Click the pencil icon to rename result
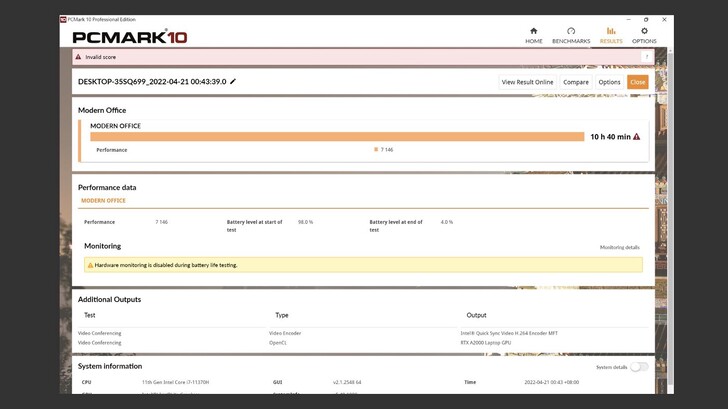Image resolution: width=728 pixels, height=409 pixels. (x=233, y=81)
